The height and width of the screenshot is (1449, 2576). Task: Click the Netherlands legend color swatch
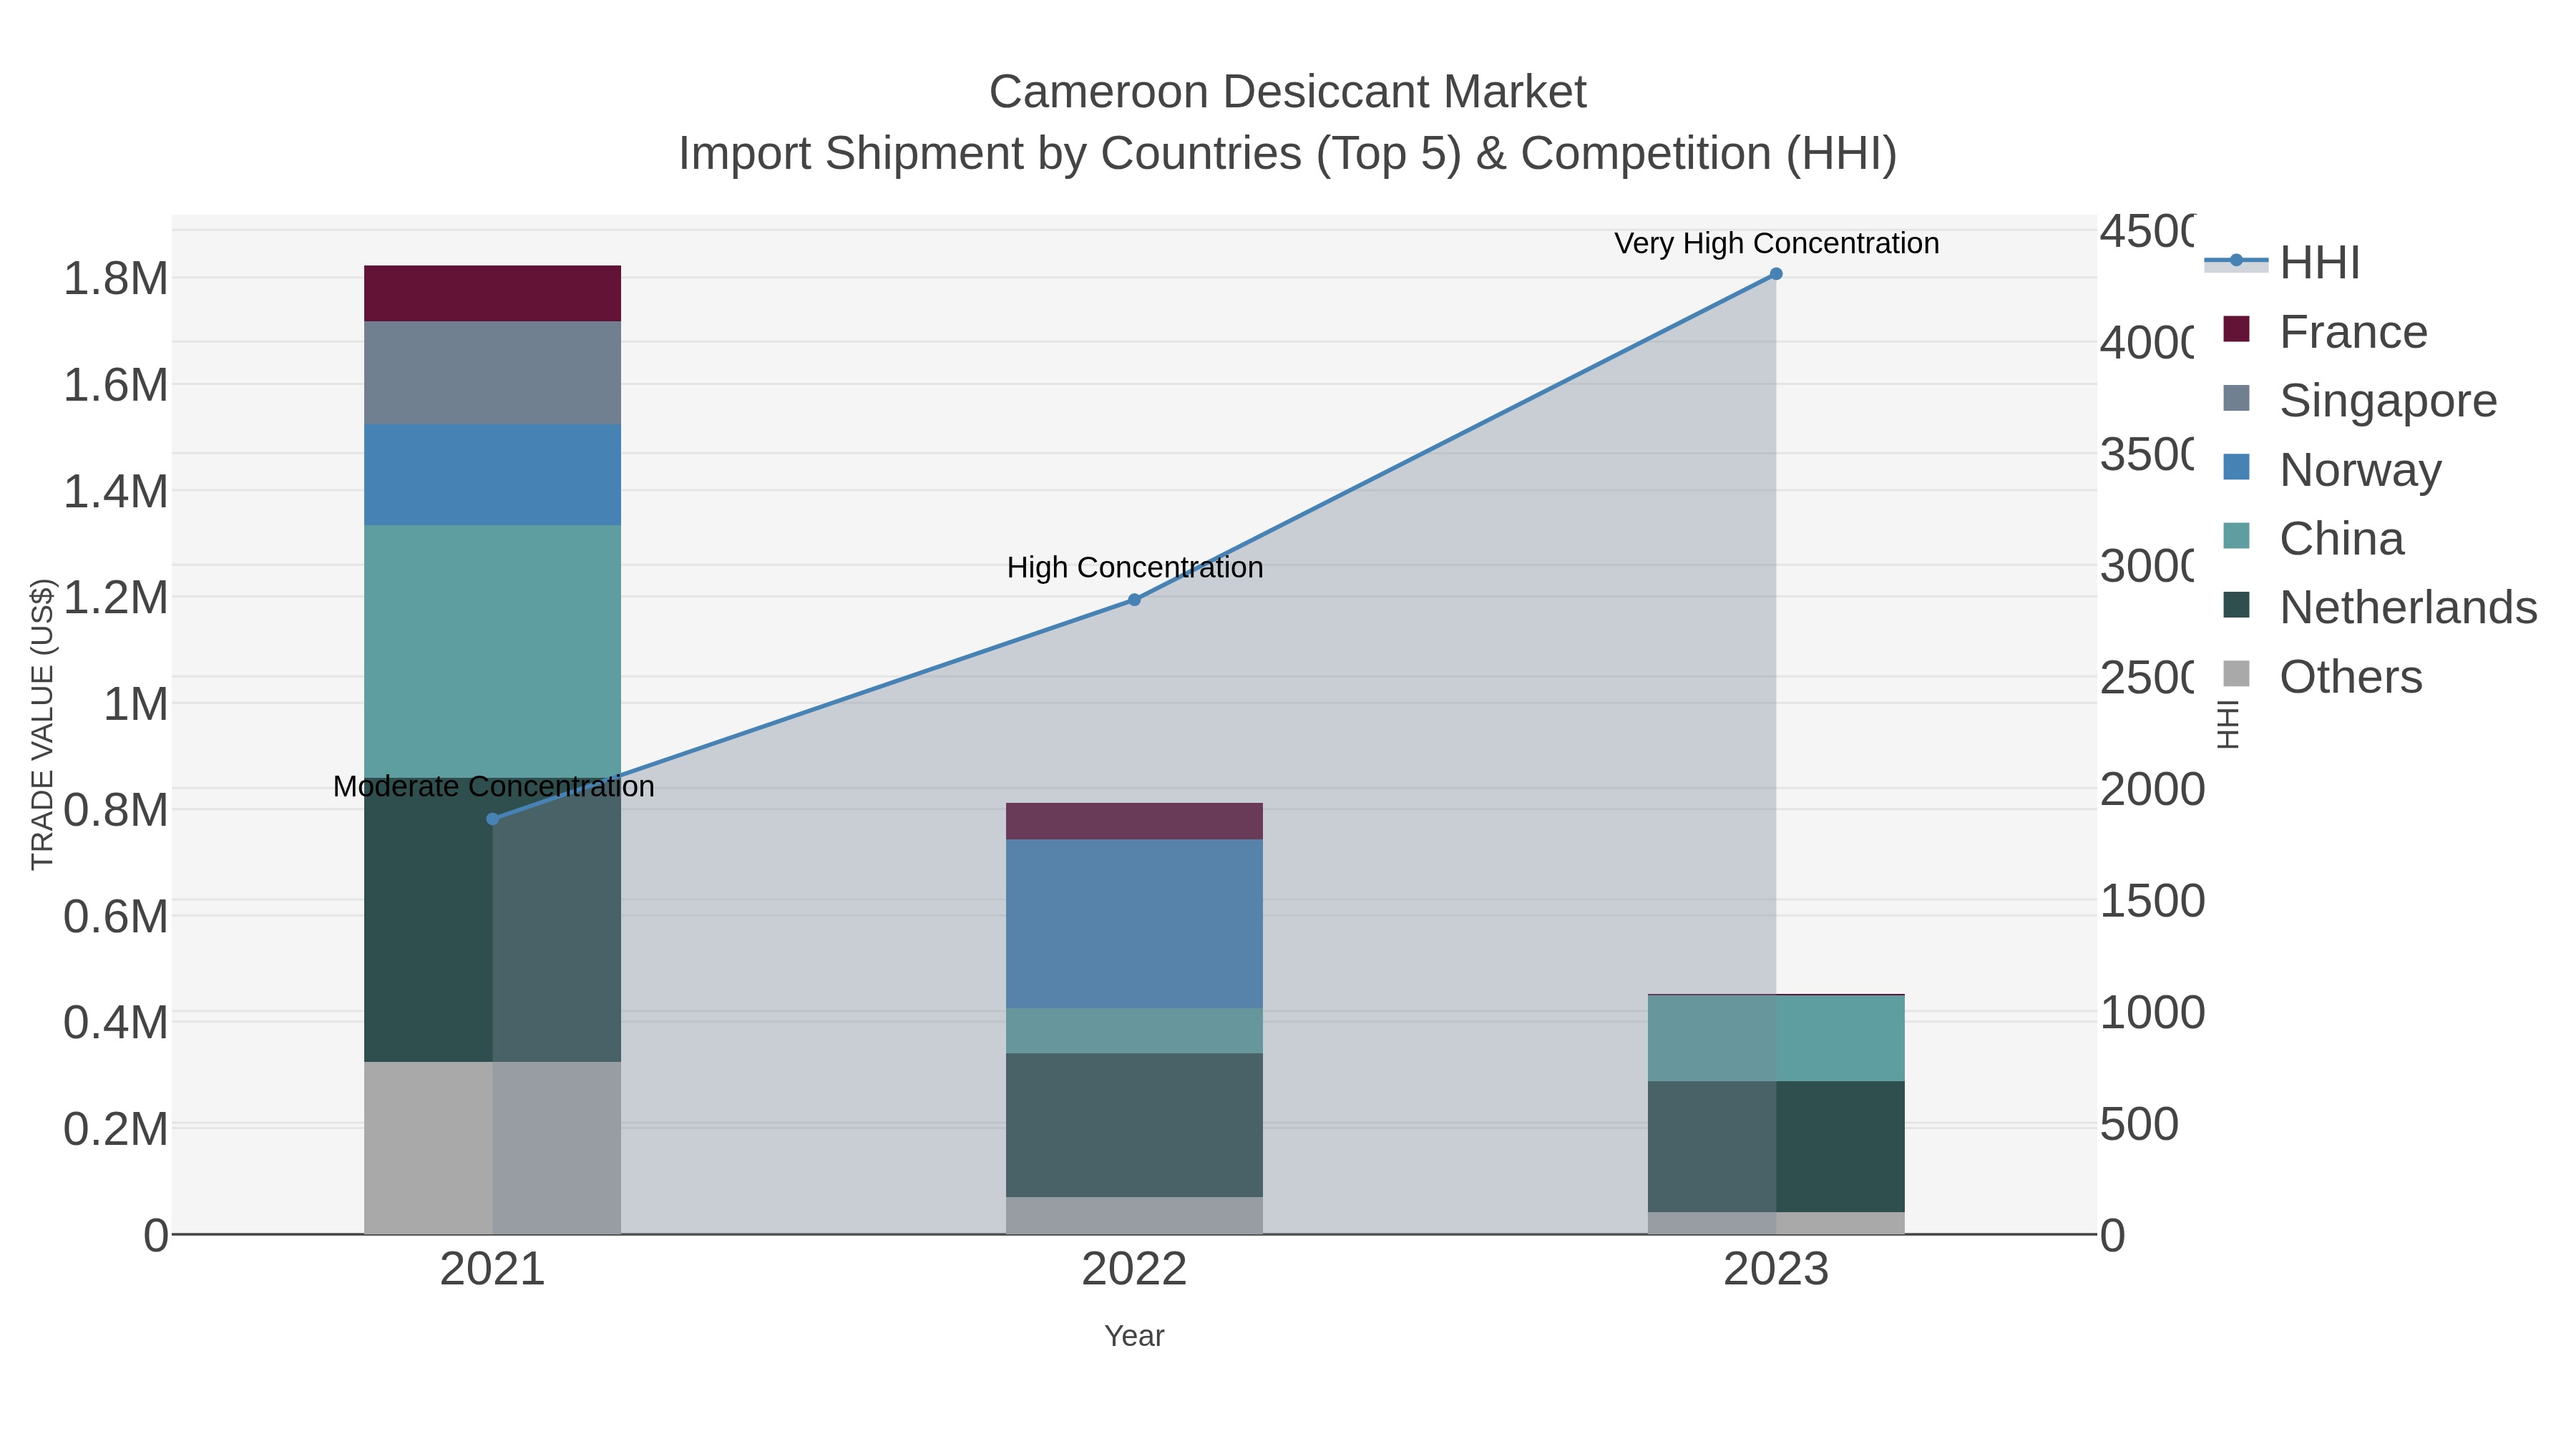pos(2236,605)
